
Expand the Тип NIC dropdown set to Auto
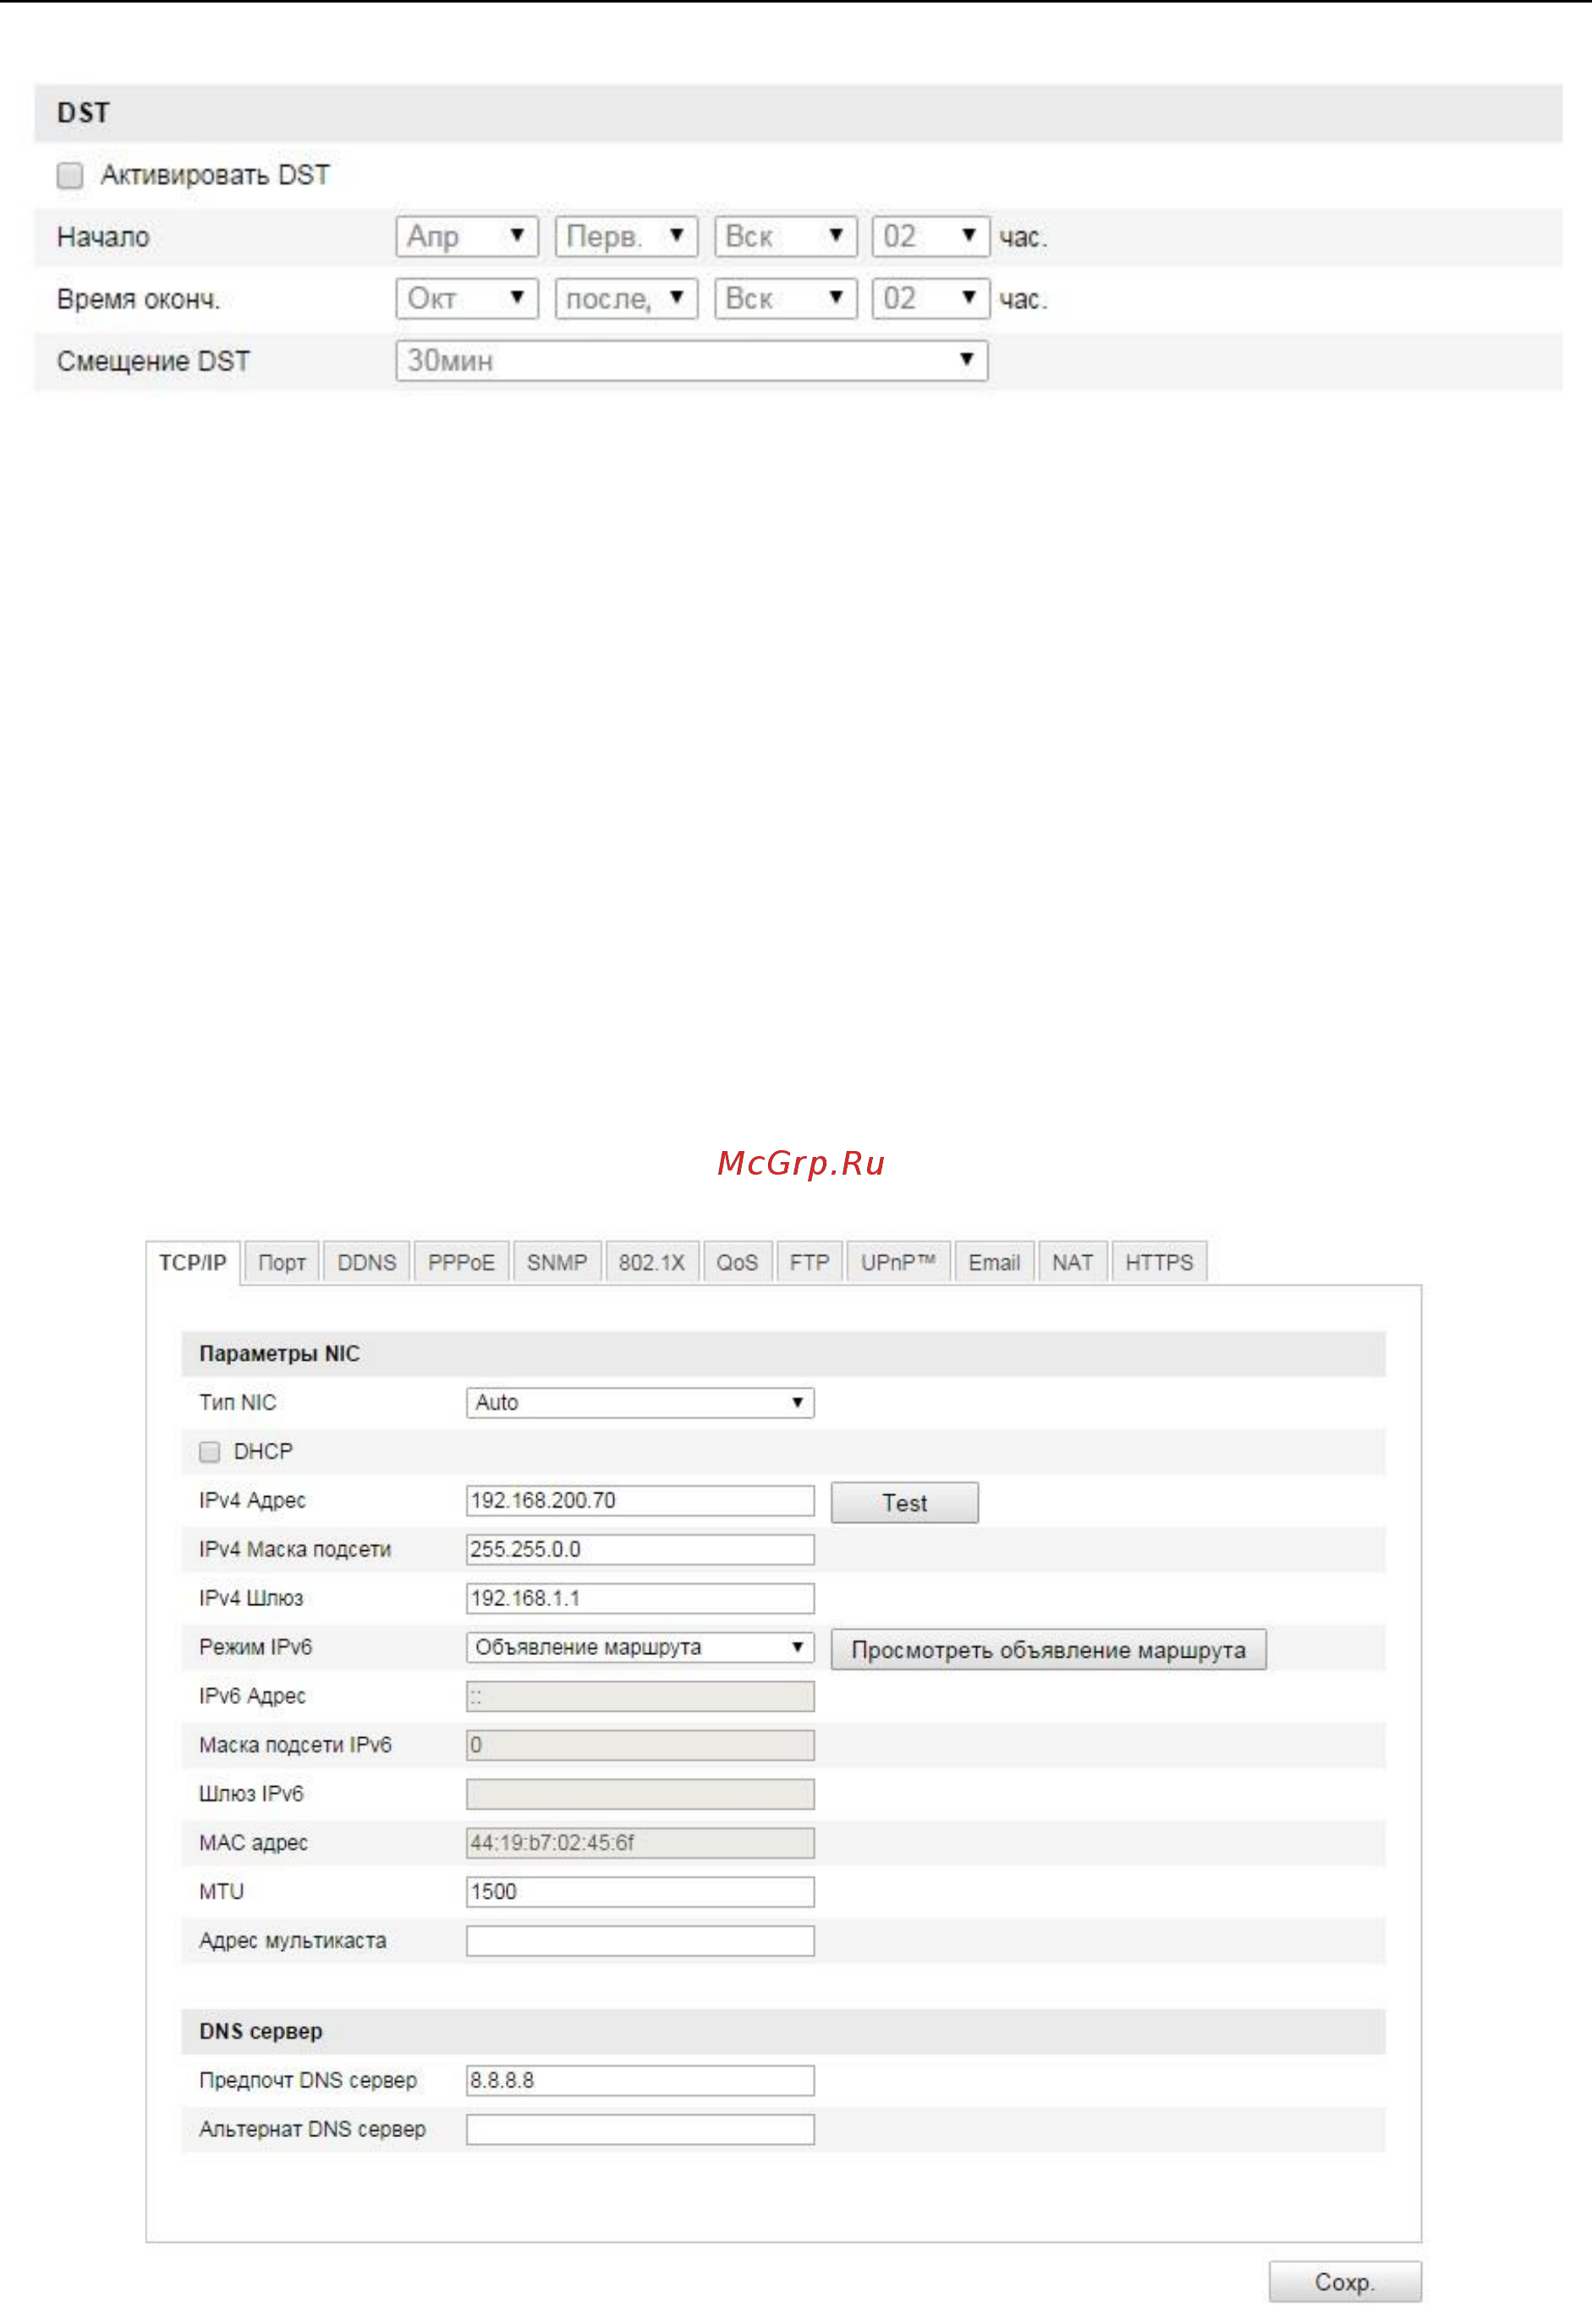[x=640, y=1403]
